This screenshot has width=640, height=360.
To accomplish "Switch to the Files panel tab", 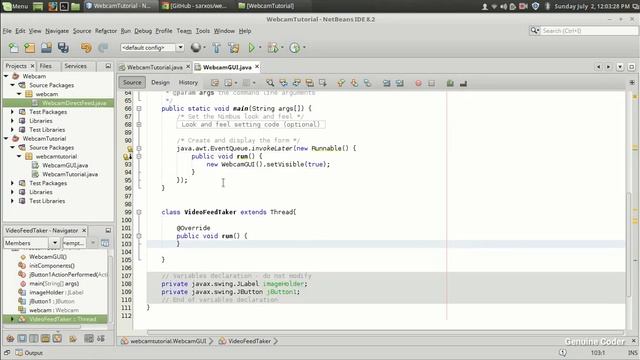I will coord(46,66).
